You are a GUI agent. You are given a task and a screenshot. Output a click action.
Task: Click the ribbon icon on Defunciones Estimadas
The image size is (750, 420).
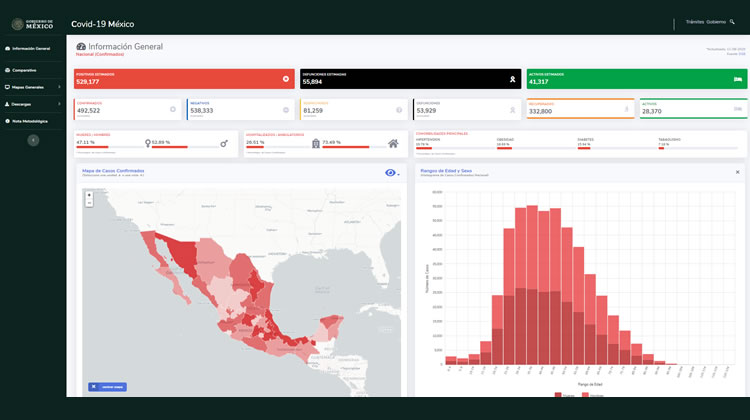[513, 78]
